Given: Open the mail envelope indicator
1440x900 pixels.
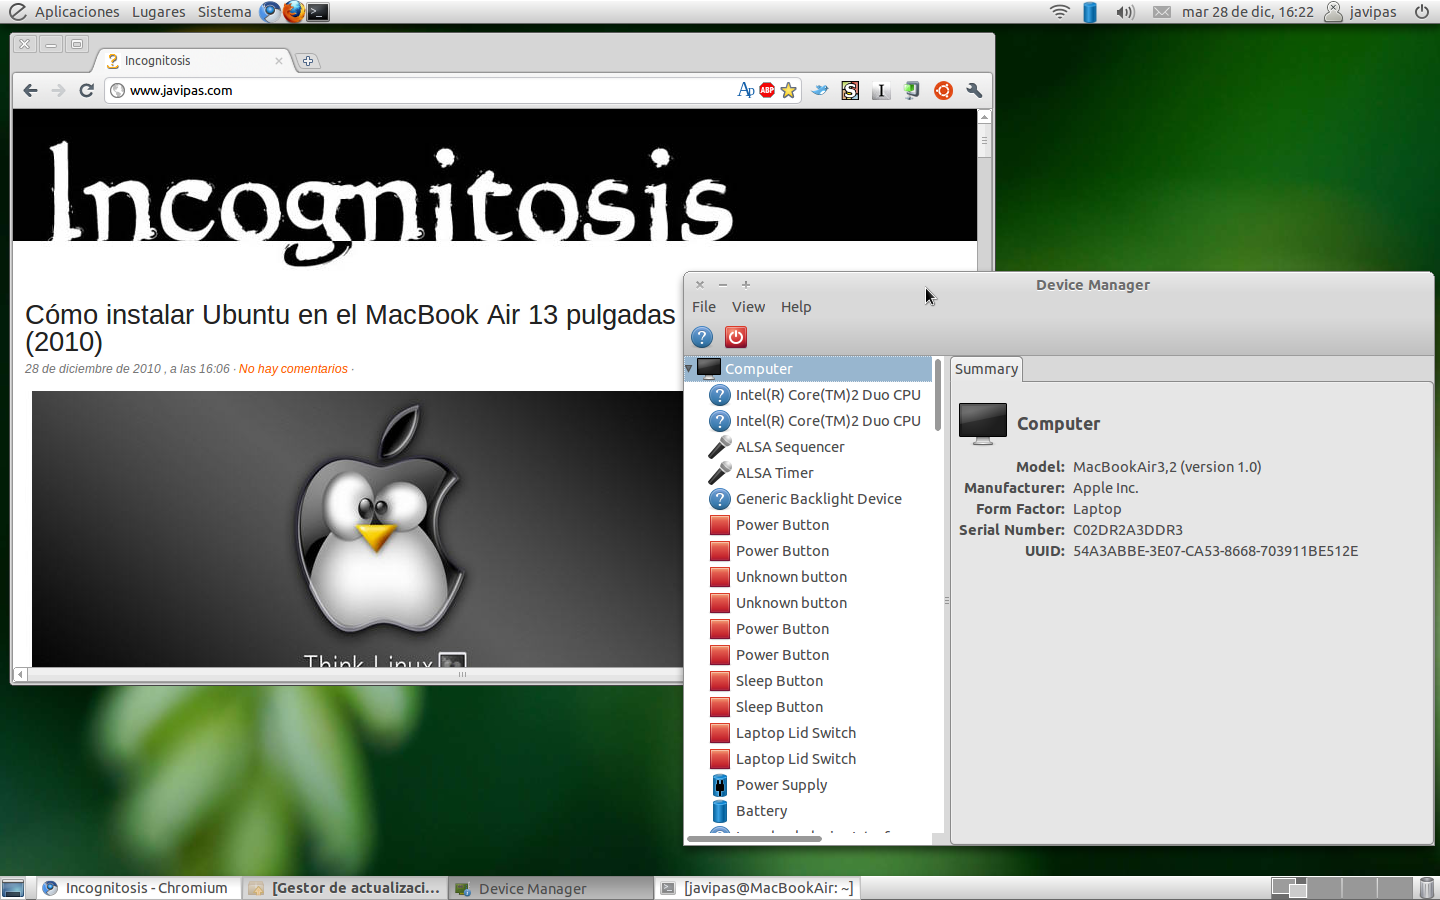Looking at the screenshot, I should click(x=1161, y=12).
